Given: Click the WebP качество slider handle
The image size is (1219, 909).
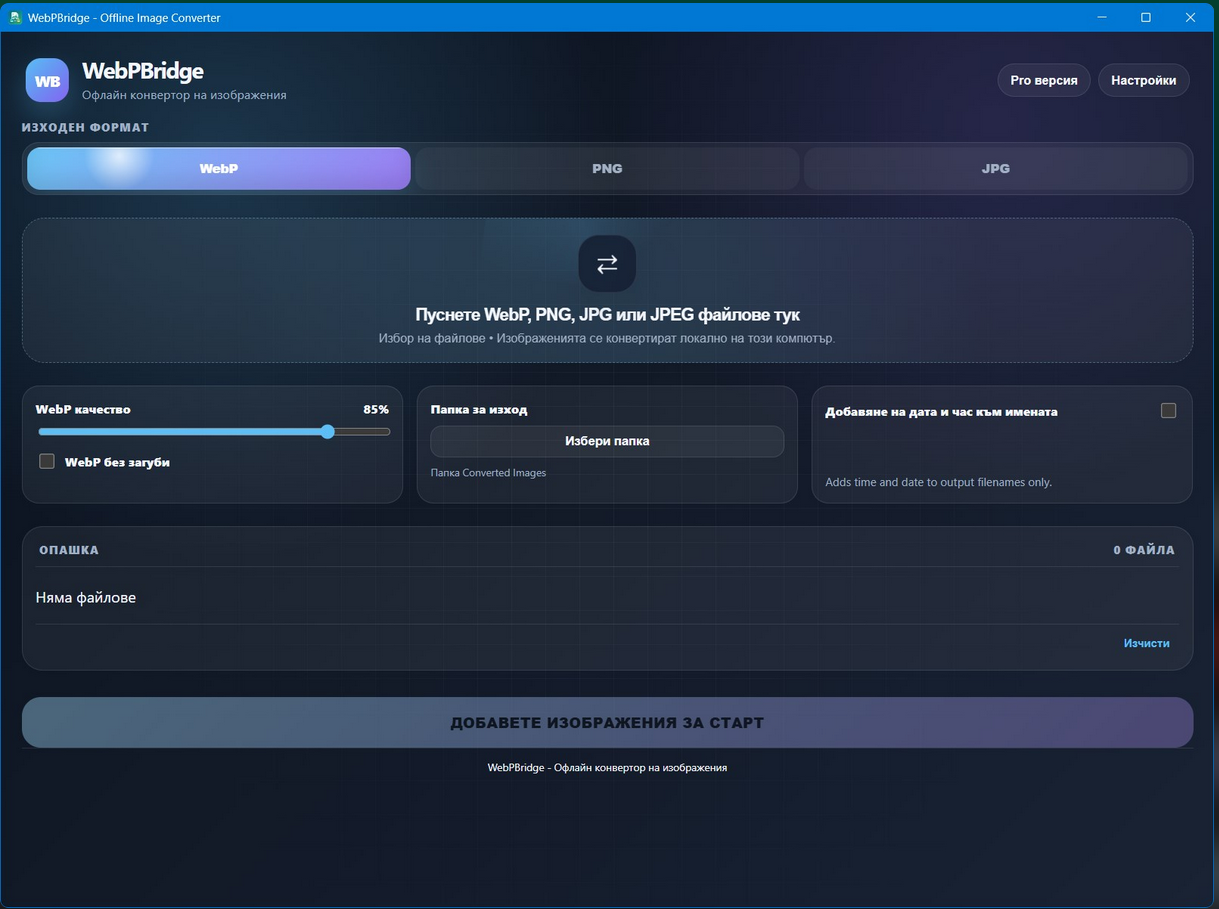Looking at the screenshot, I should point(327,432).
